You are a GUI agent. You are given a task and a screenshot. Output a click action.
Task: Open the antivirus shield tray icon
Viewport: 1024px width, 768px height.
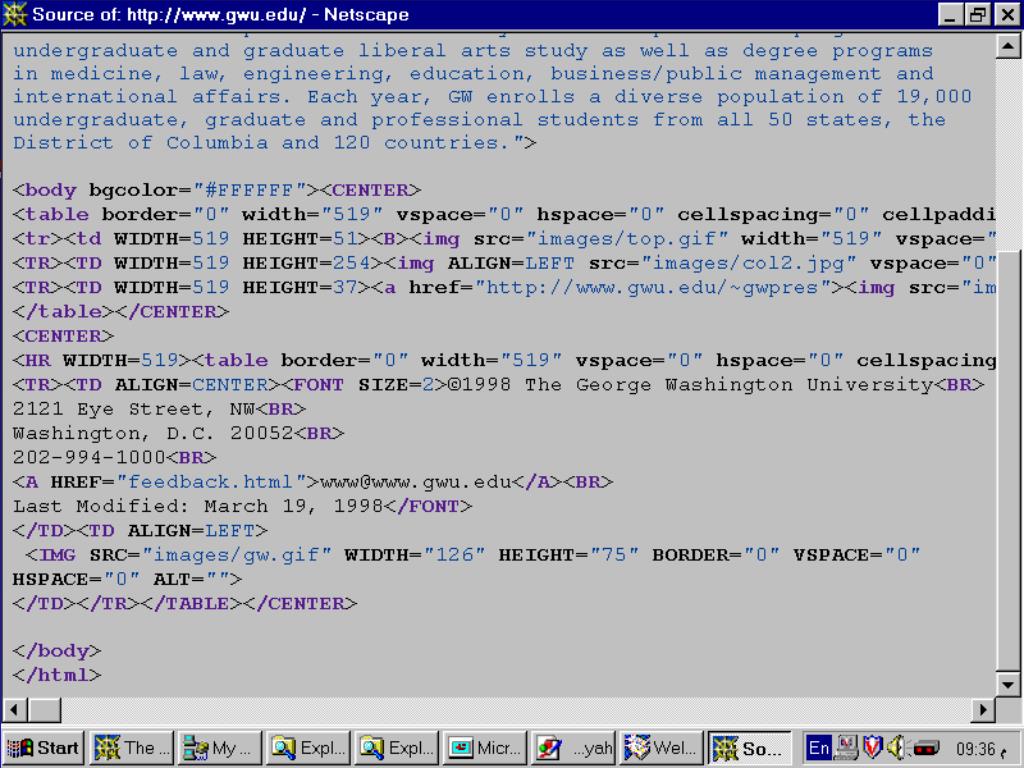873,747
